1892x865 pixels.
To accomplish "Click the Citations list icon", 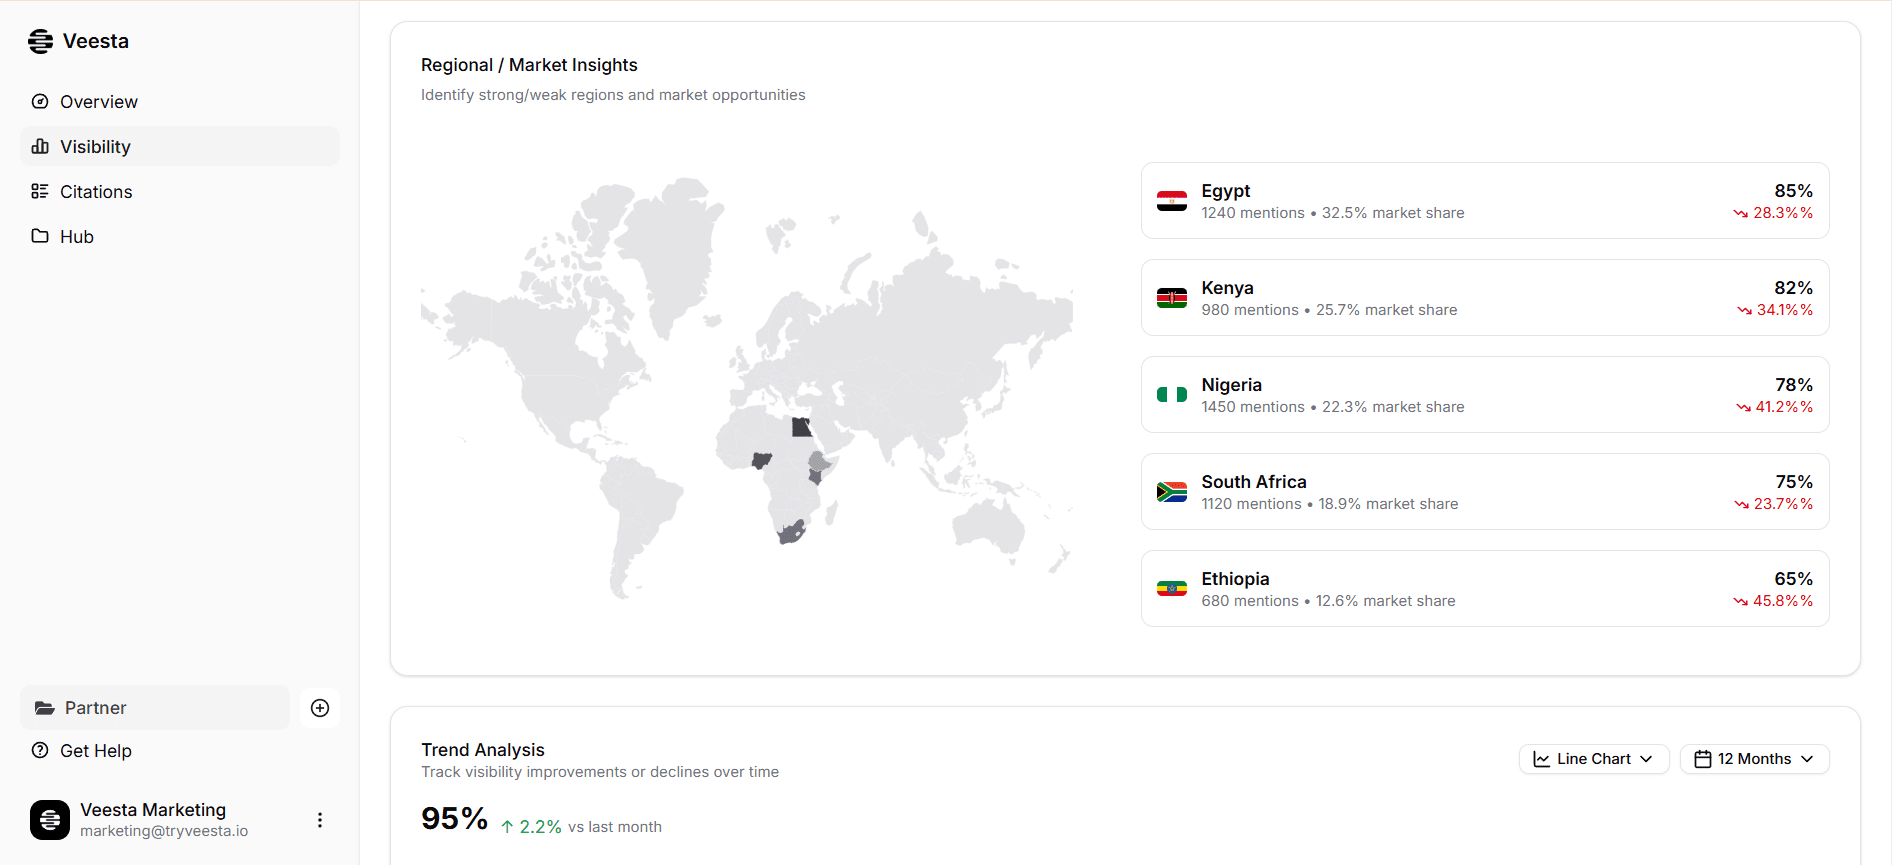I will tap(40, 191).
